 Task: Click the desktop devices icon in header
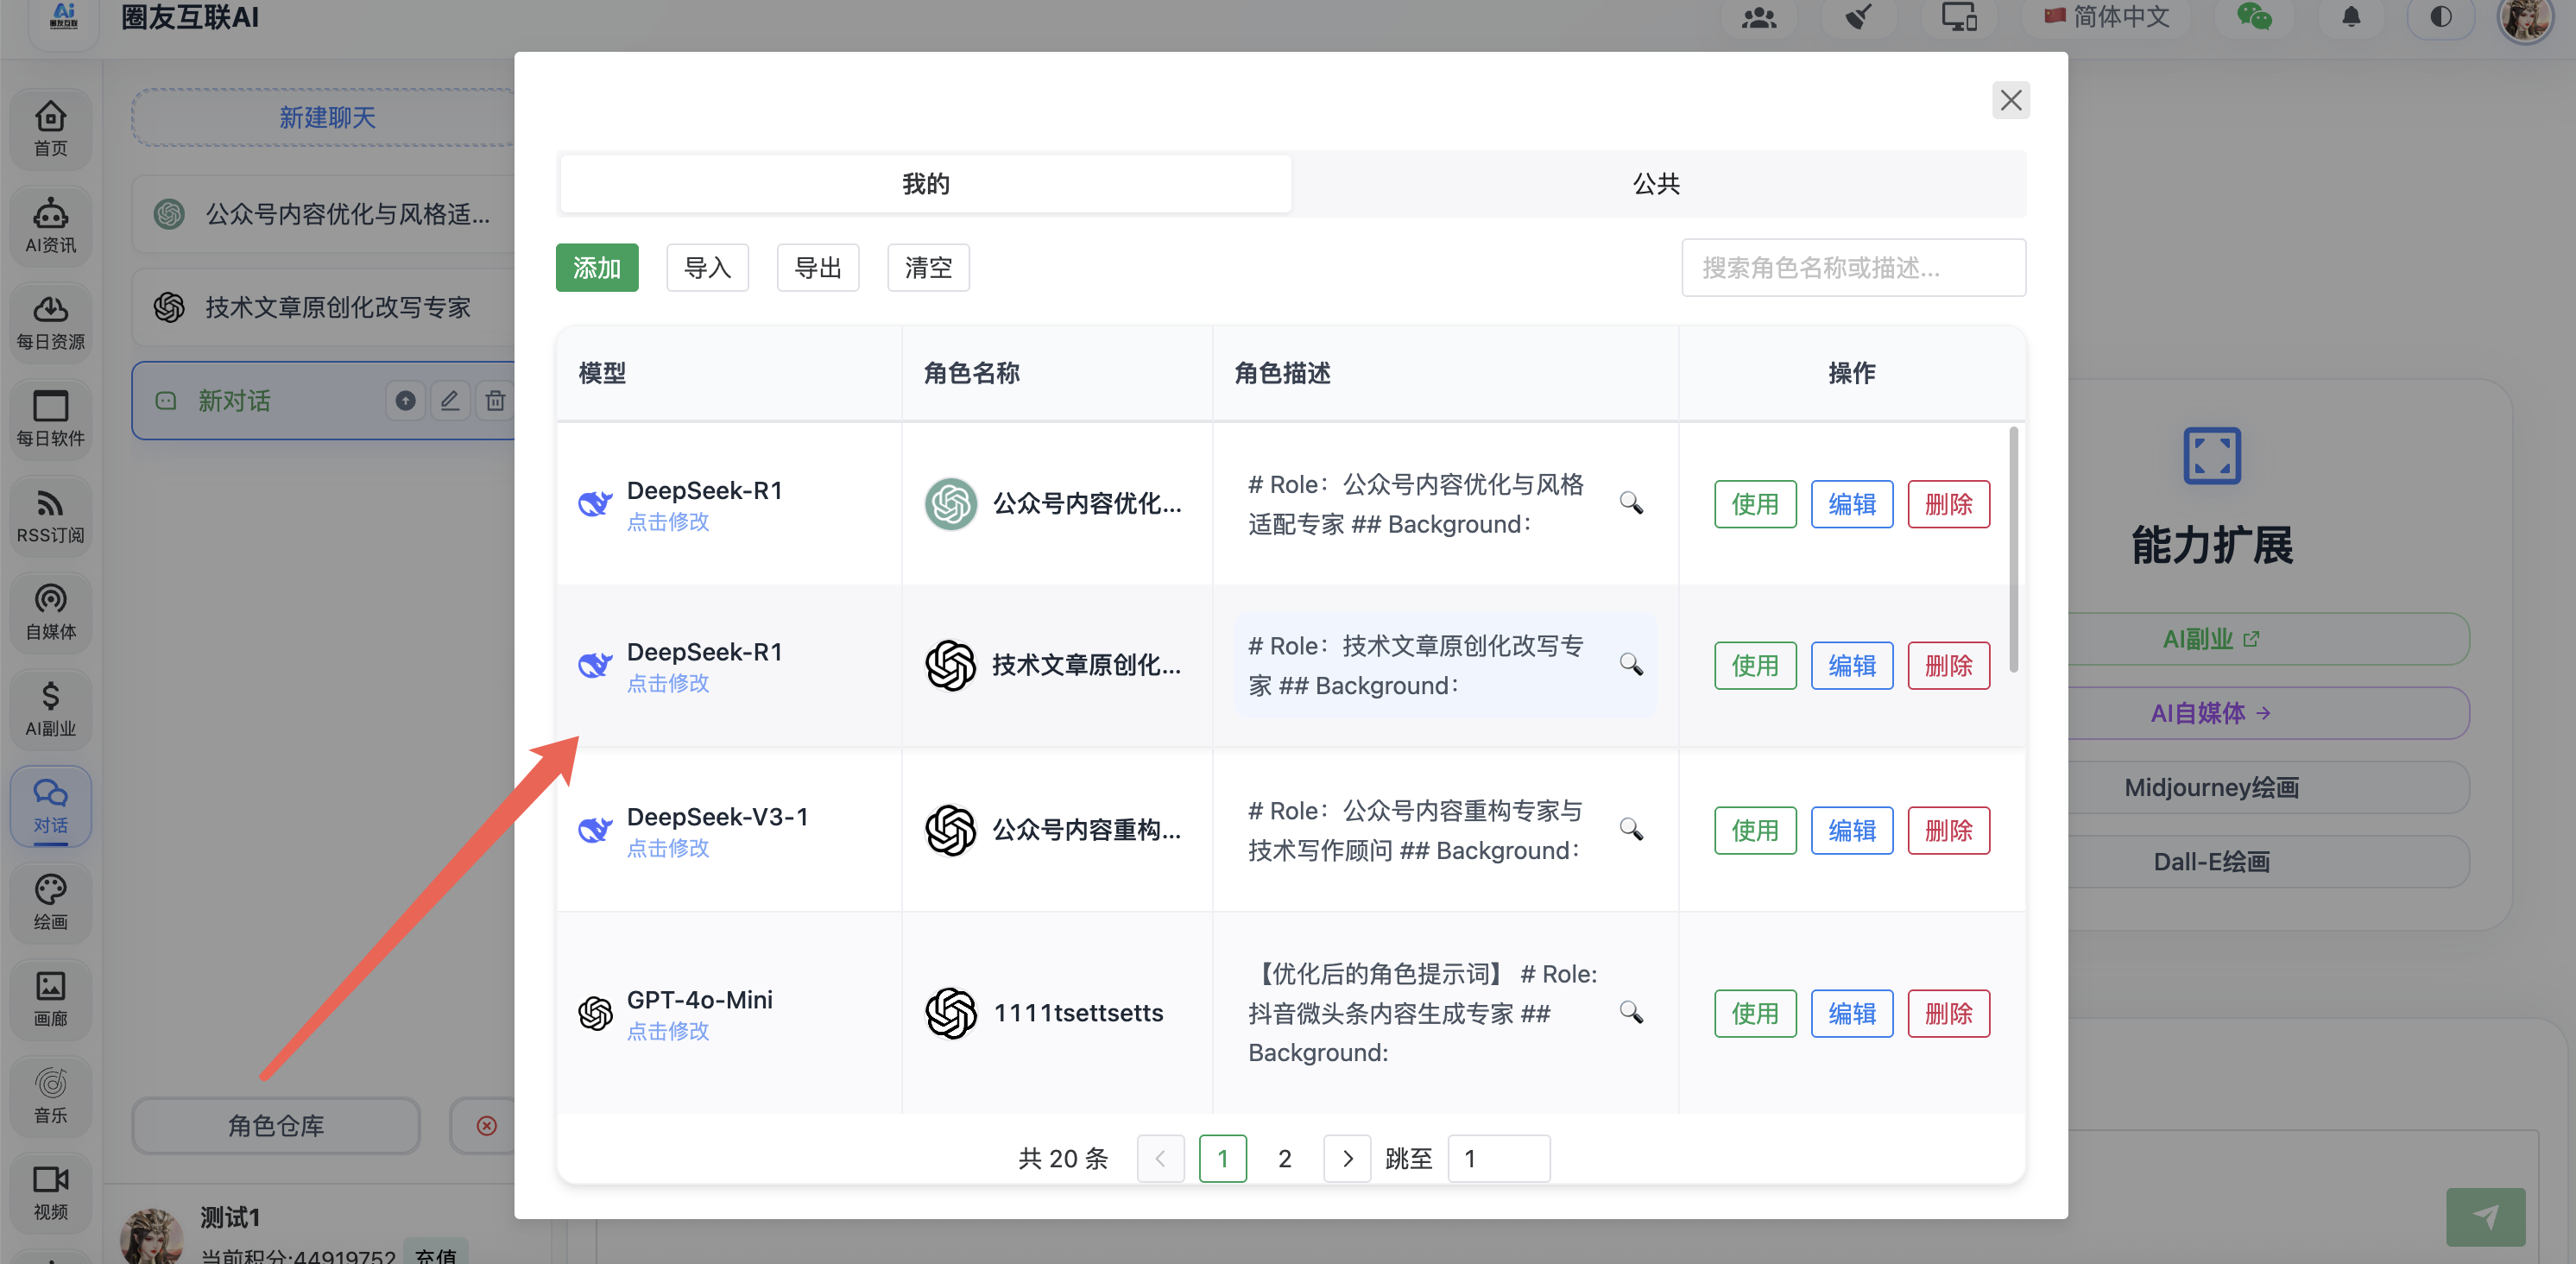pos(1958,17)
